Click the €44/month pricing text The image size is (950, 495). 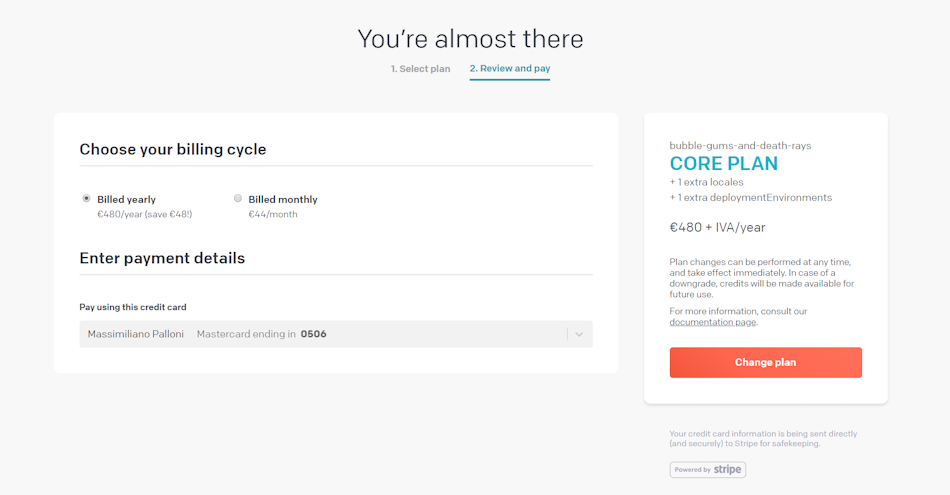tap(273, 214)
